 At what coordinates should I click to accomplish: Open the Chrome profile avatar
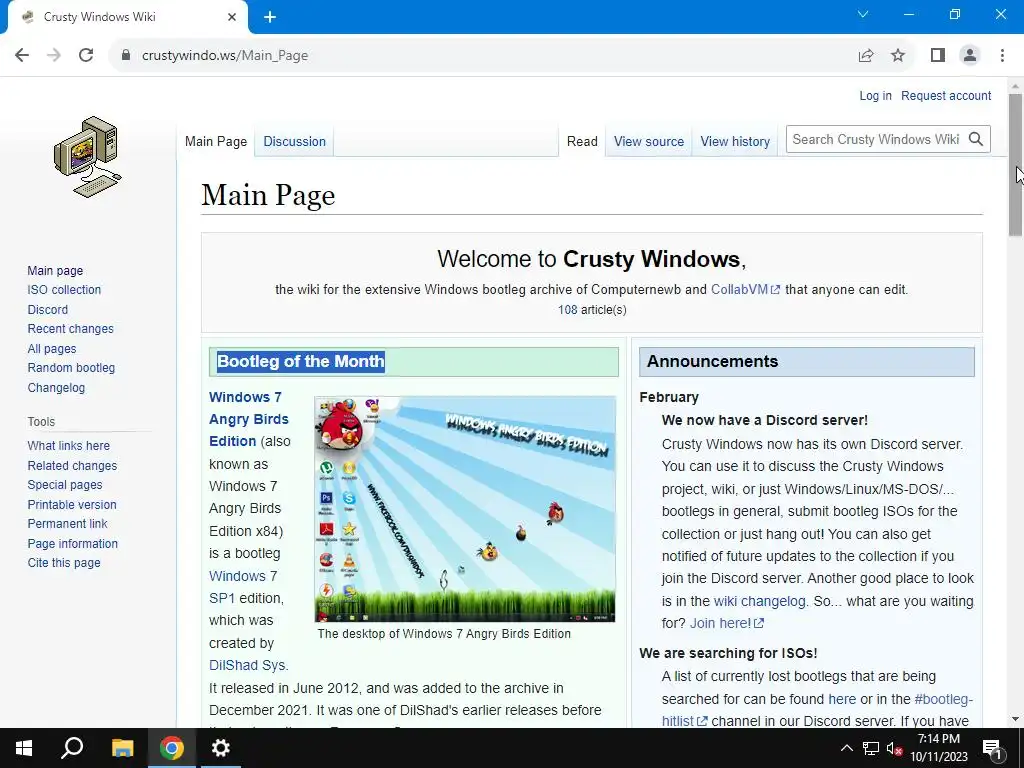click(x=970, y=56)
